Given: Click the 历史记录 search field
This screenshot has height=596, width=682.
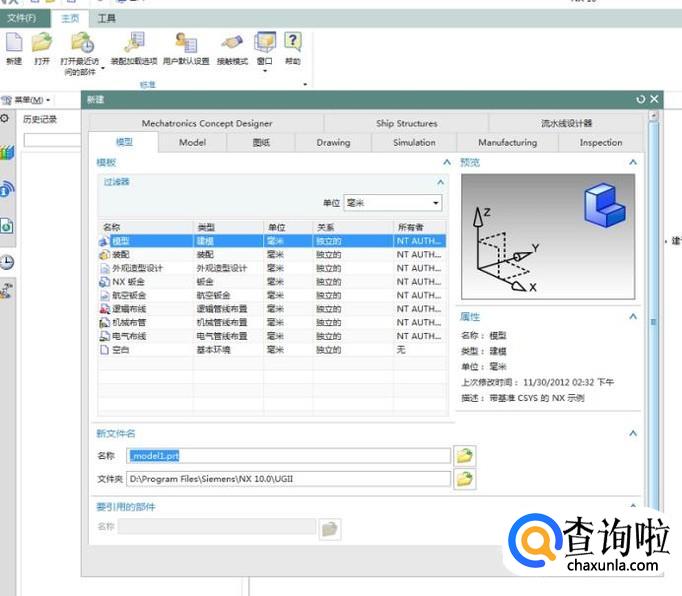Looking at the screenshot, I should click(x=52, y=140).
